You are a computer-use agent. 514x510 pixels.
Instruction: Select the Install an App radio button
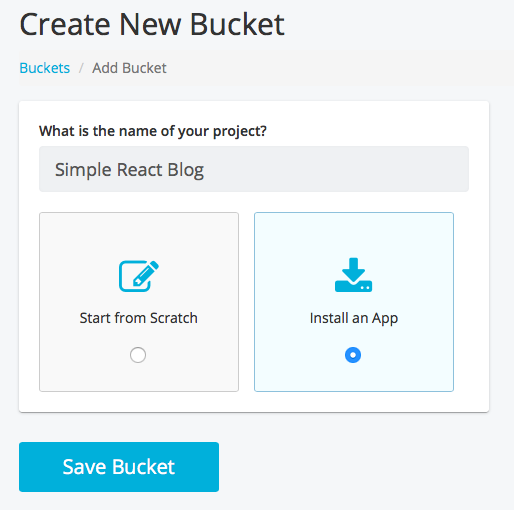click(x=353, y=355)
